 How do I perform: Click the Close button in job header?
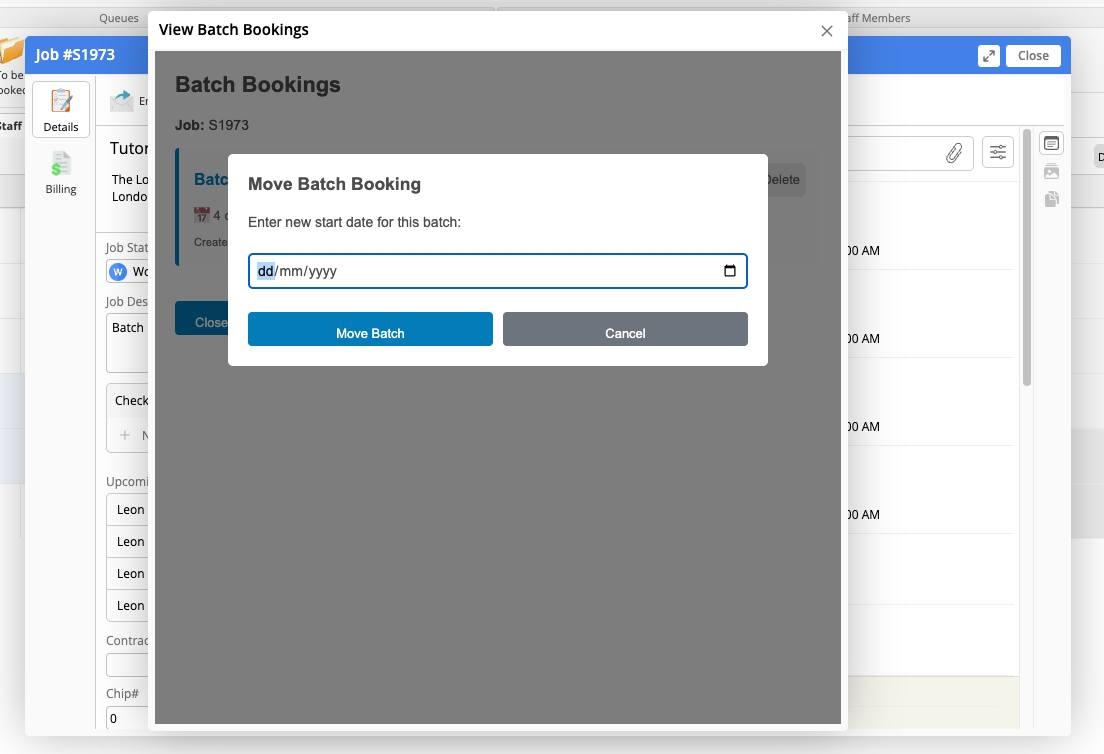click(x=1033, y=56)
